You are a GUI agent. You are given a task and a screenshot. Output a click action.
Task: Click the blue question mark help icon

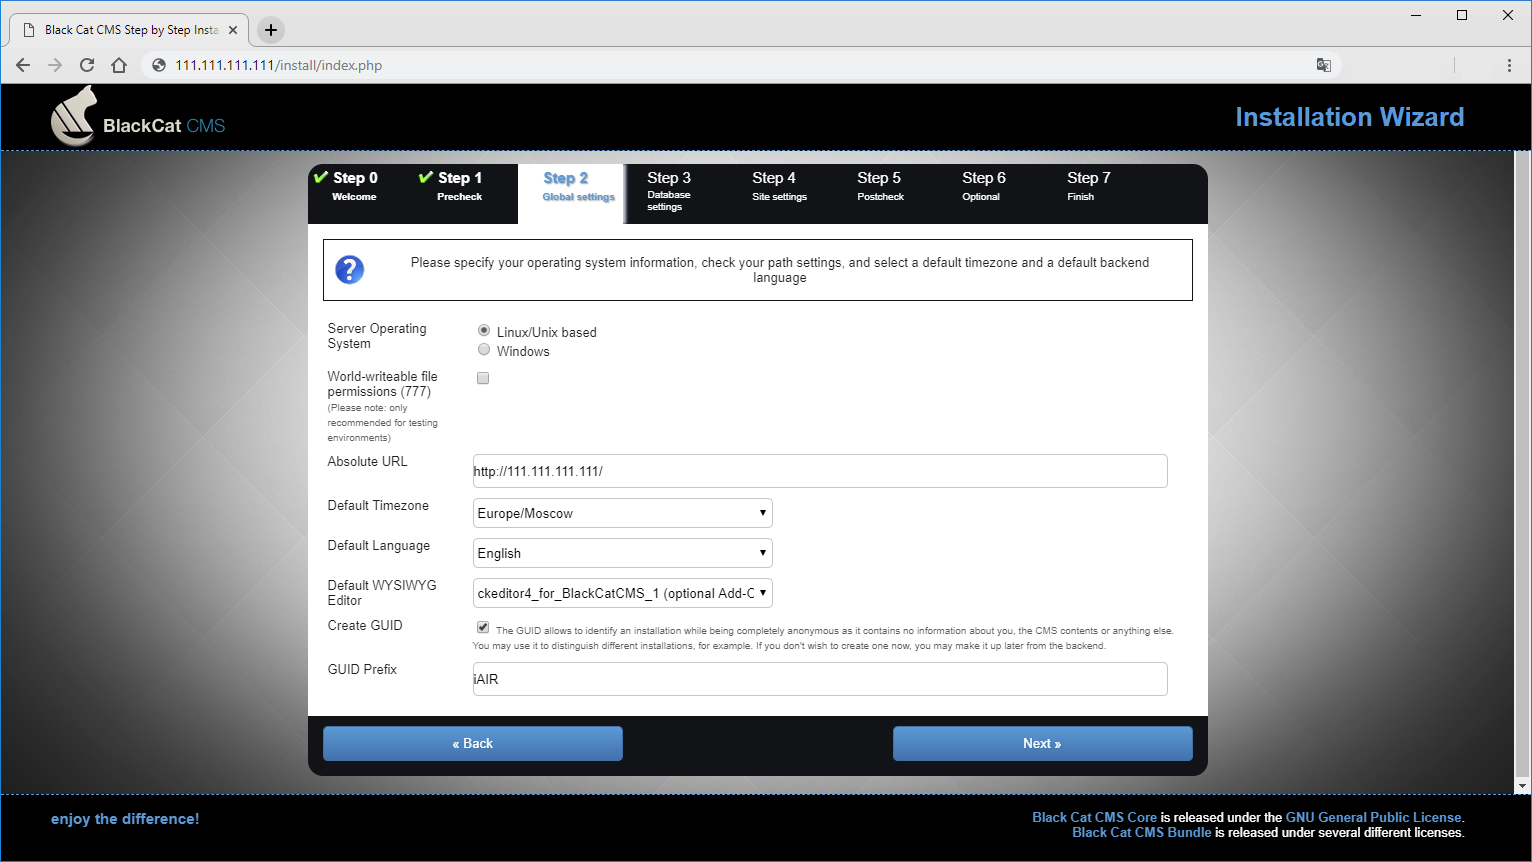(x=349, y=269)
